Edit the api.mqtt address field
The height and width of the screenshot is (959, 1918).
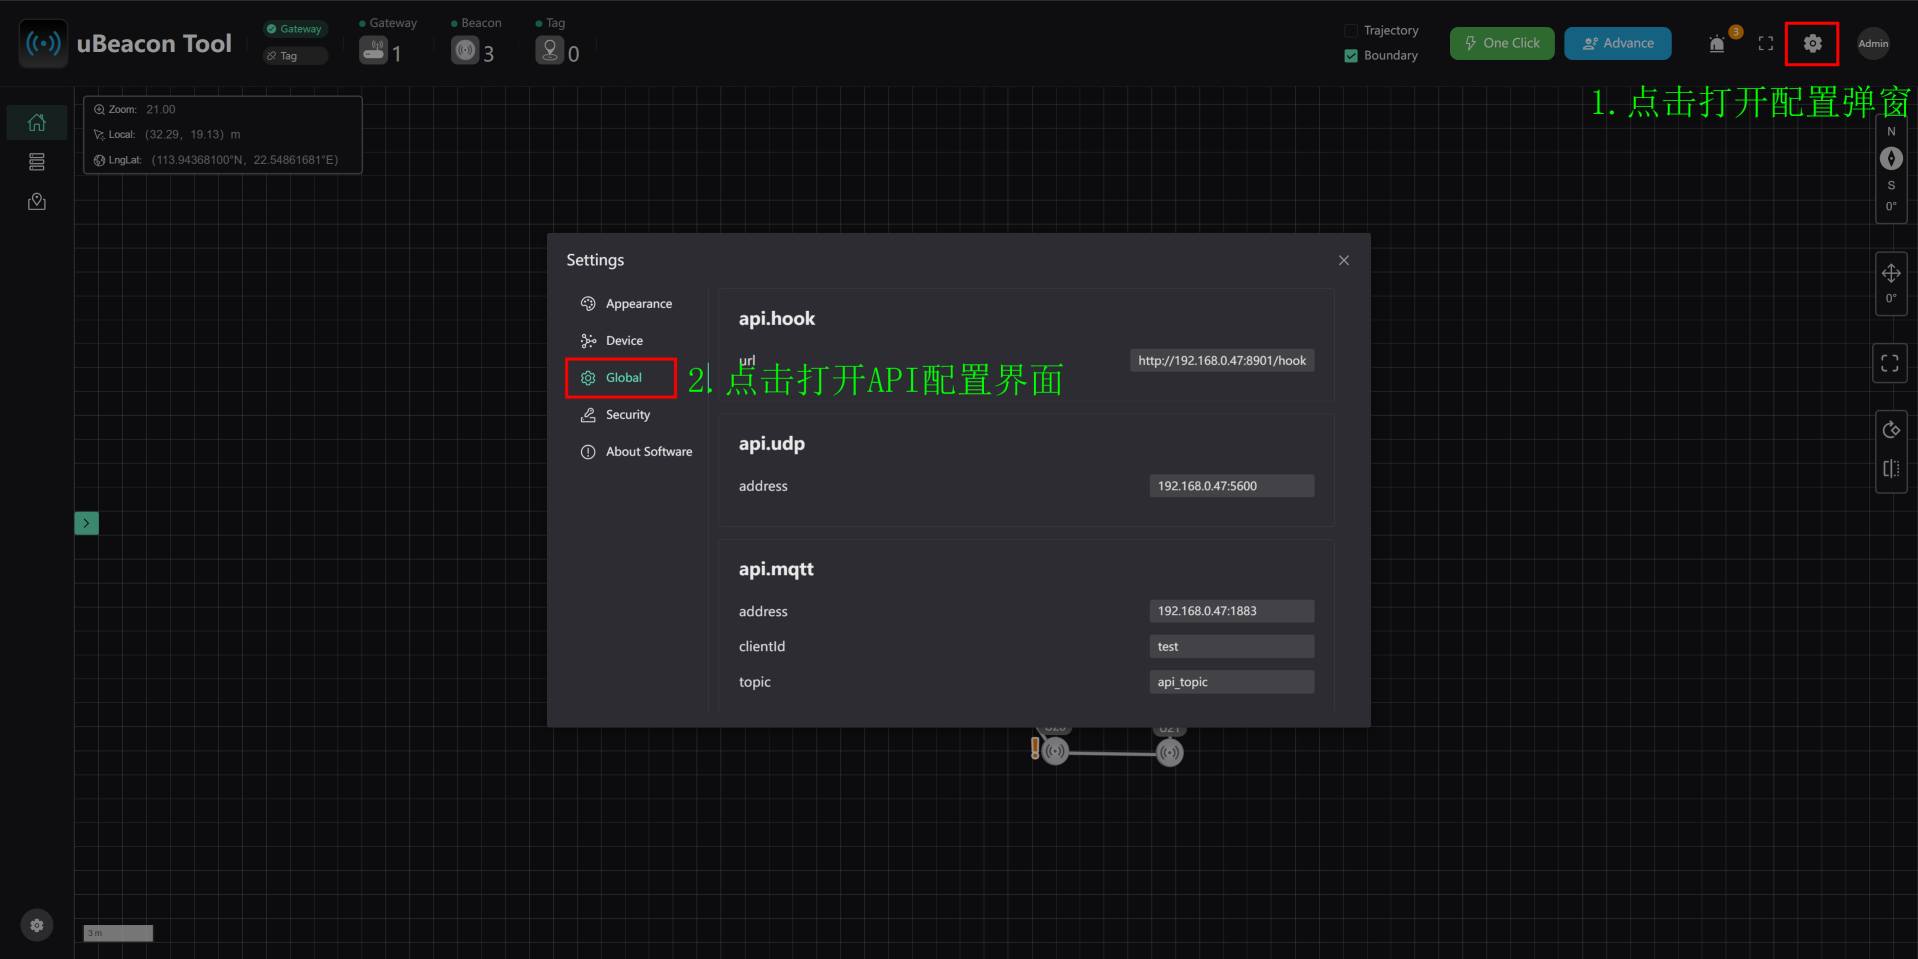click(x=1232, y=611)
